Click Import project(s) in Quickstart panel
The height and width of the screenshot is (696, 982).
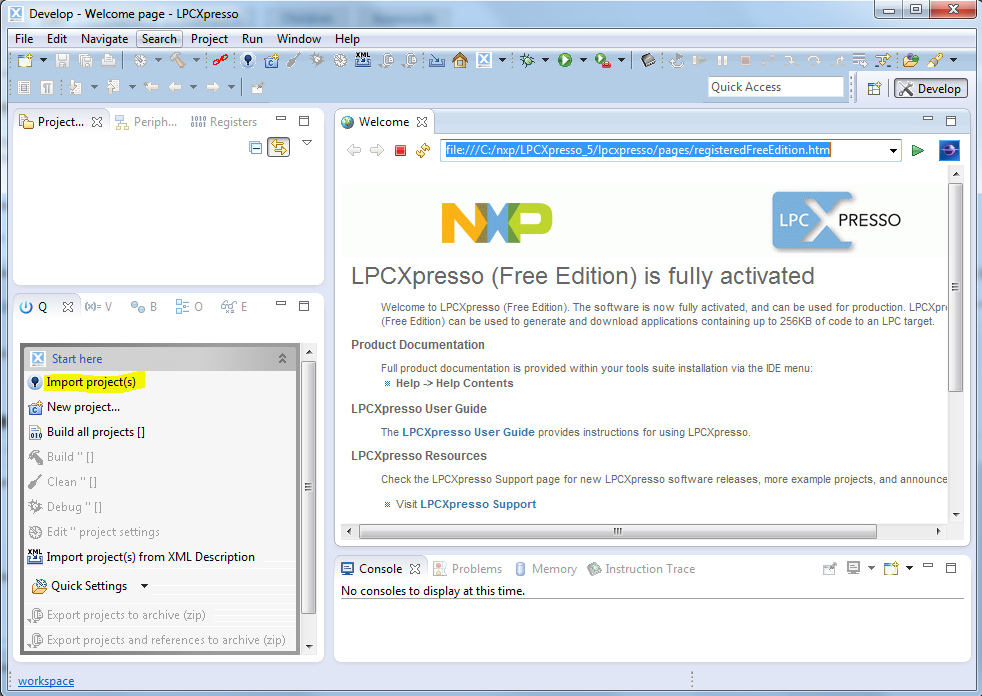[91, 382]
